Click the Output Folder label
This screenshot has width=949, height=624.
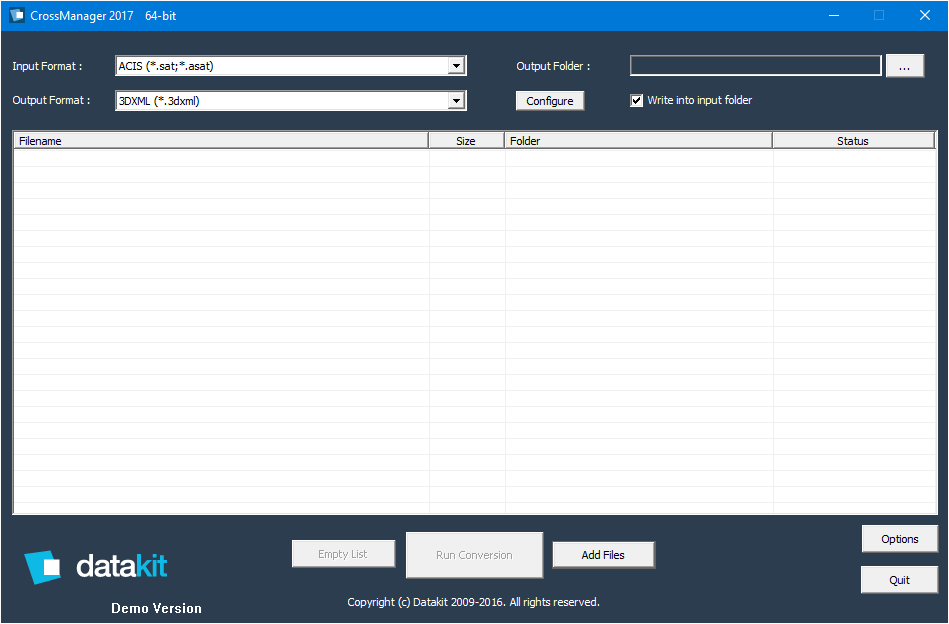pyautogui.click(x=553, y=66)
